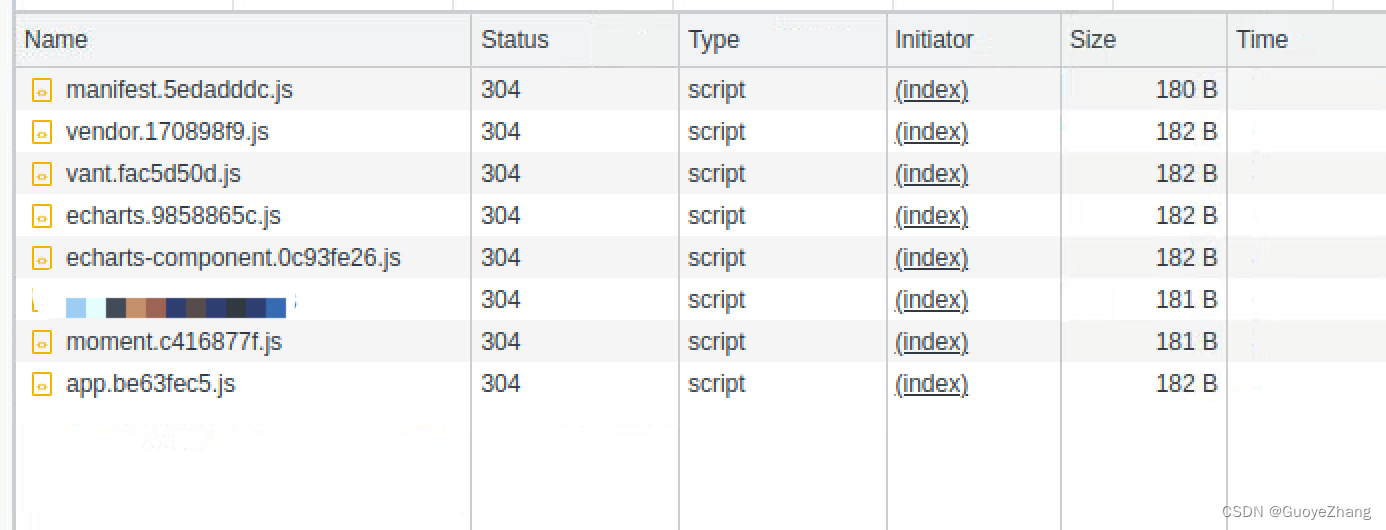The height and width of the screenshot is (530, 1386).
Task: Click the 304 status of manifest.5edadddc.js
Action: coord(501,90)
